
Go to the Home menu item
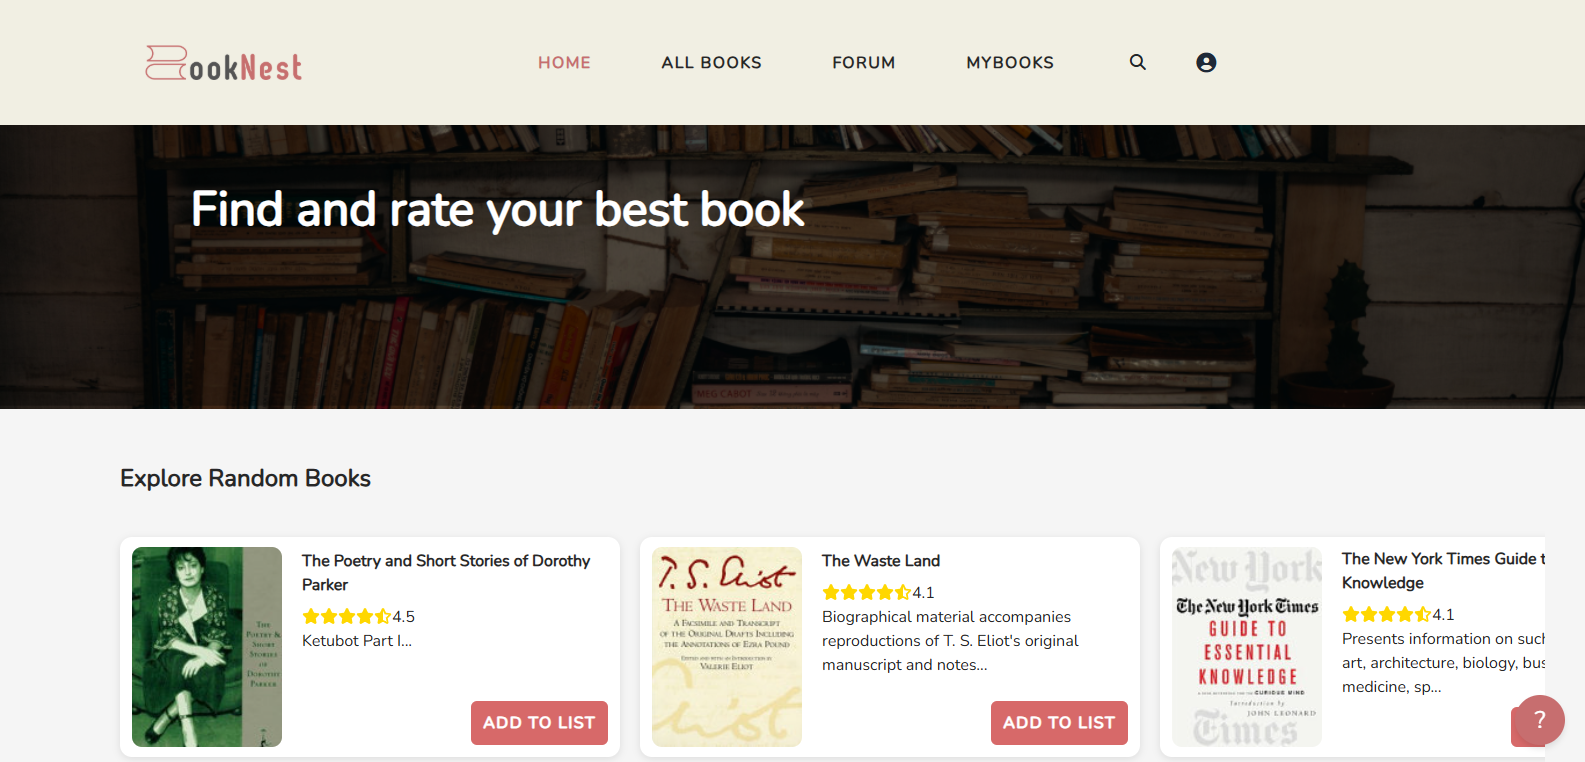tap(564, 62)
